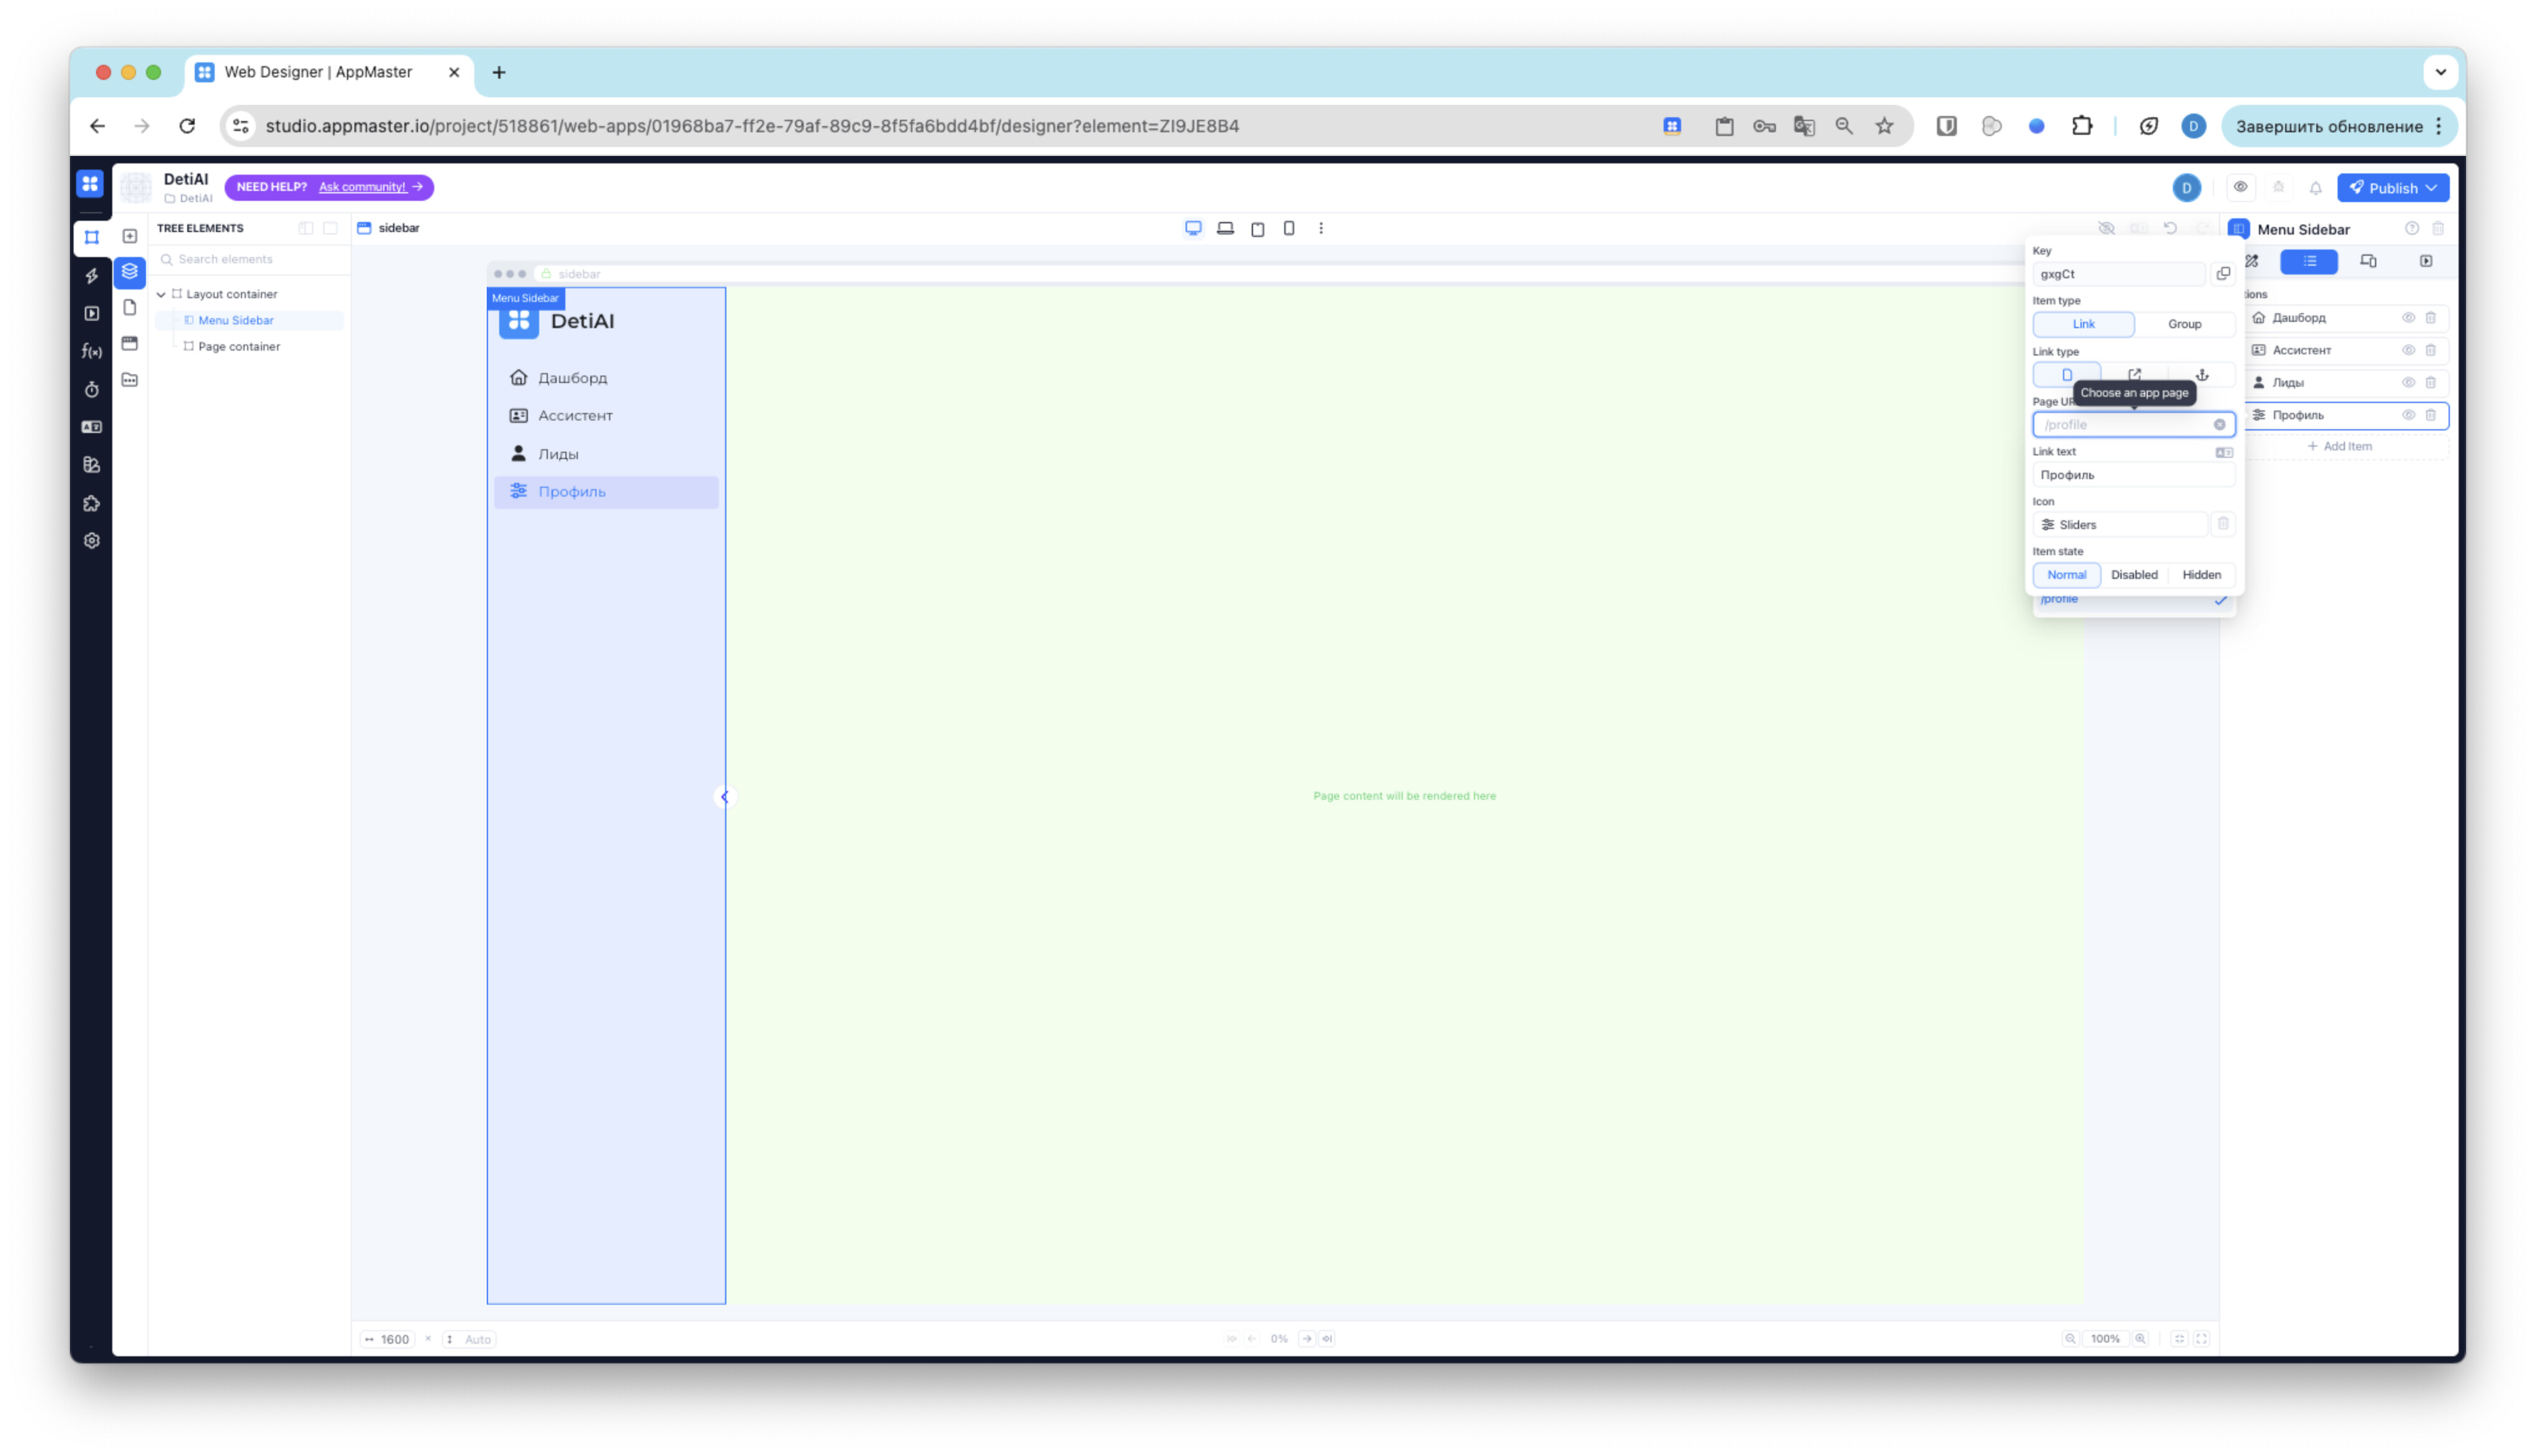Open Chrome tab list chevron
Viewport: 2536px width, 1456px height.
2440,72
